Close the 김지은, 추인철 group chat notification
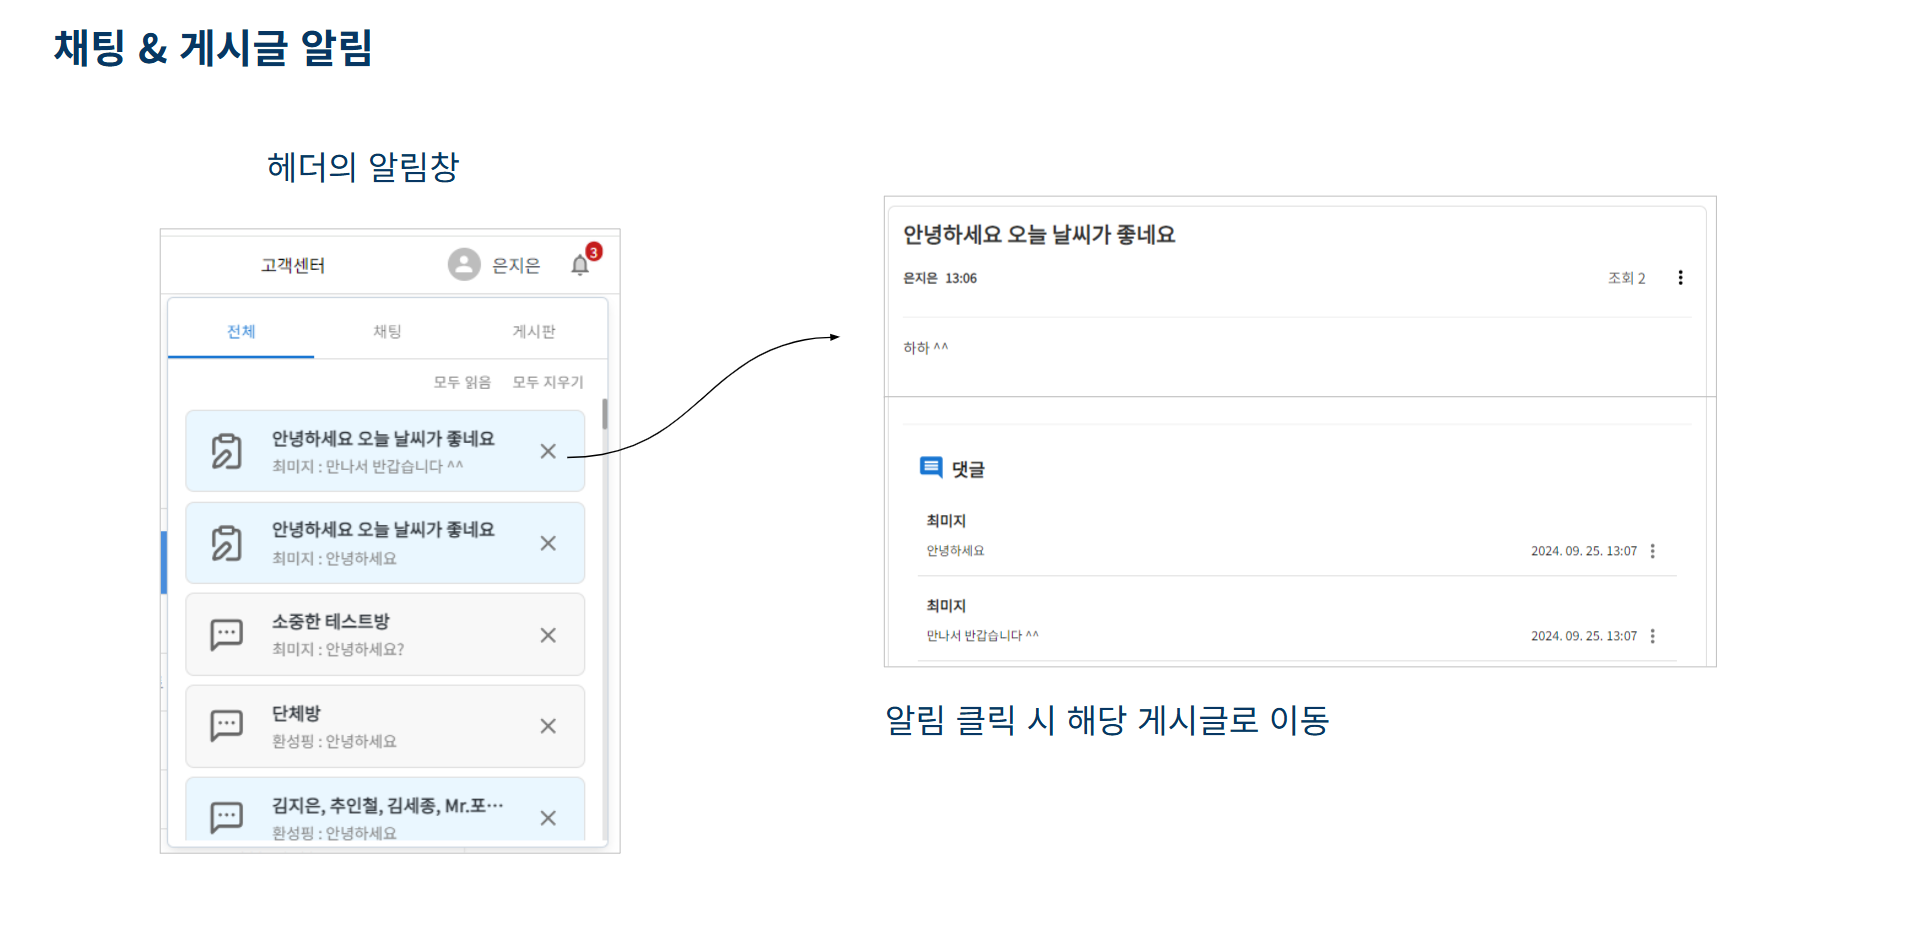The width and height of the screenshot is (1919, 950). coord(548,818)
